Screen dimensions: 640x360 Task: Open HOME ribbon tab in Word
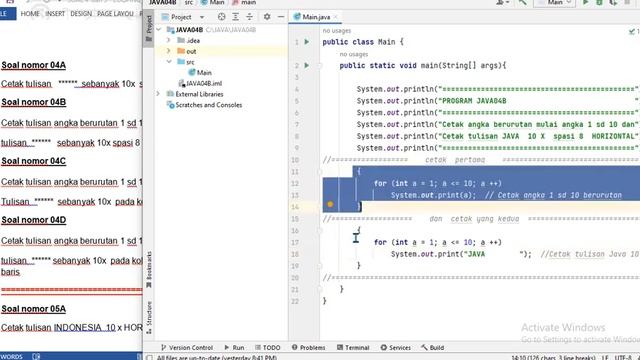coord(30,13)
